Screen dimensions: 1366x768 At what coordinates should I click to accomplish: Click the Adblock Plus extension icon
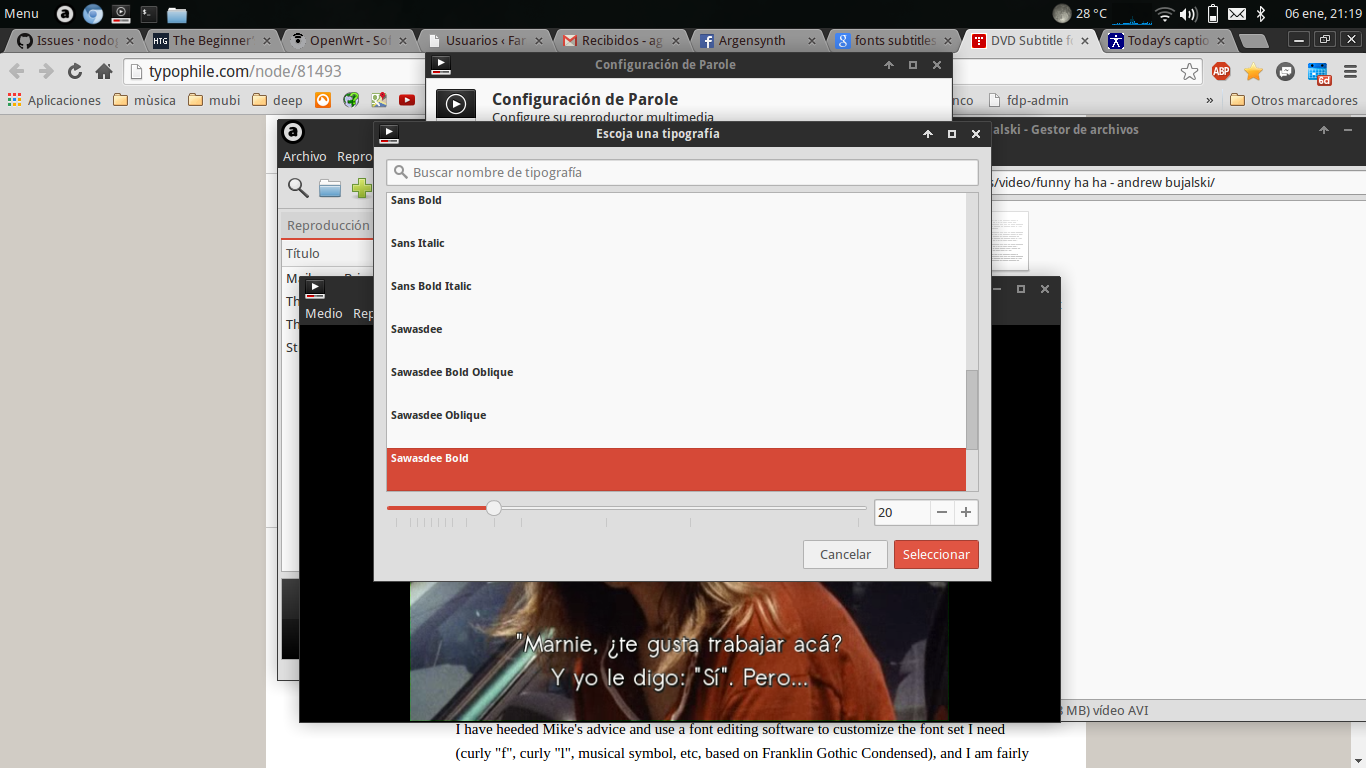(x=1221, y=72)
